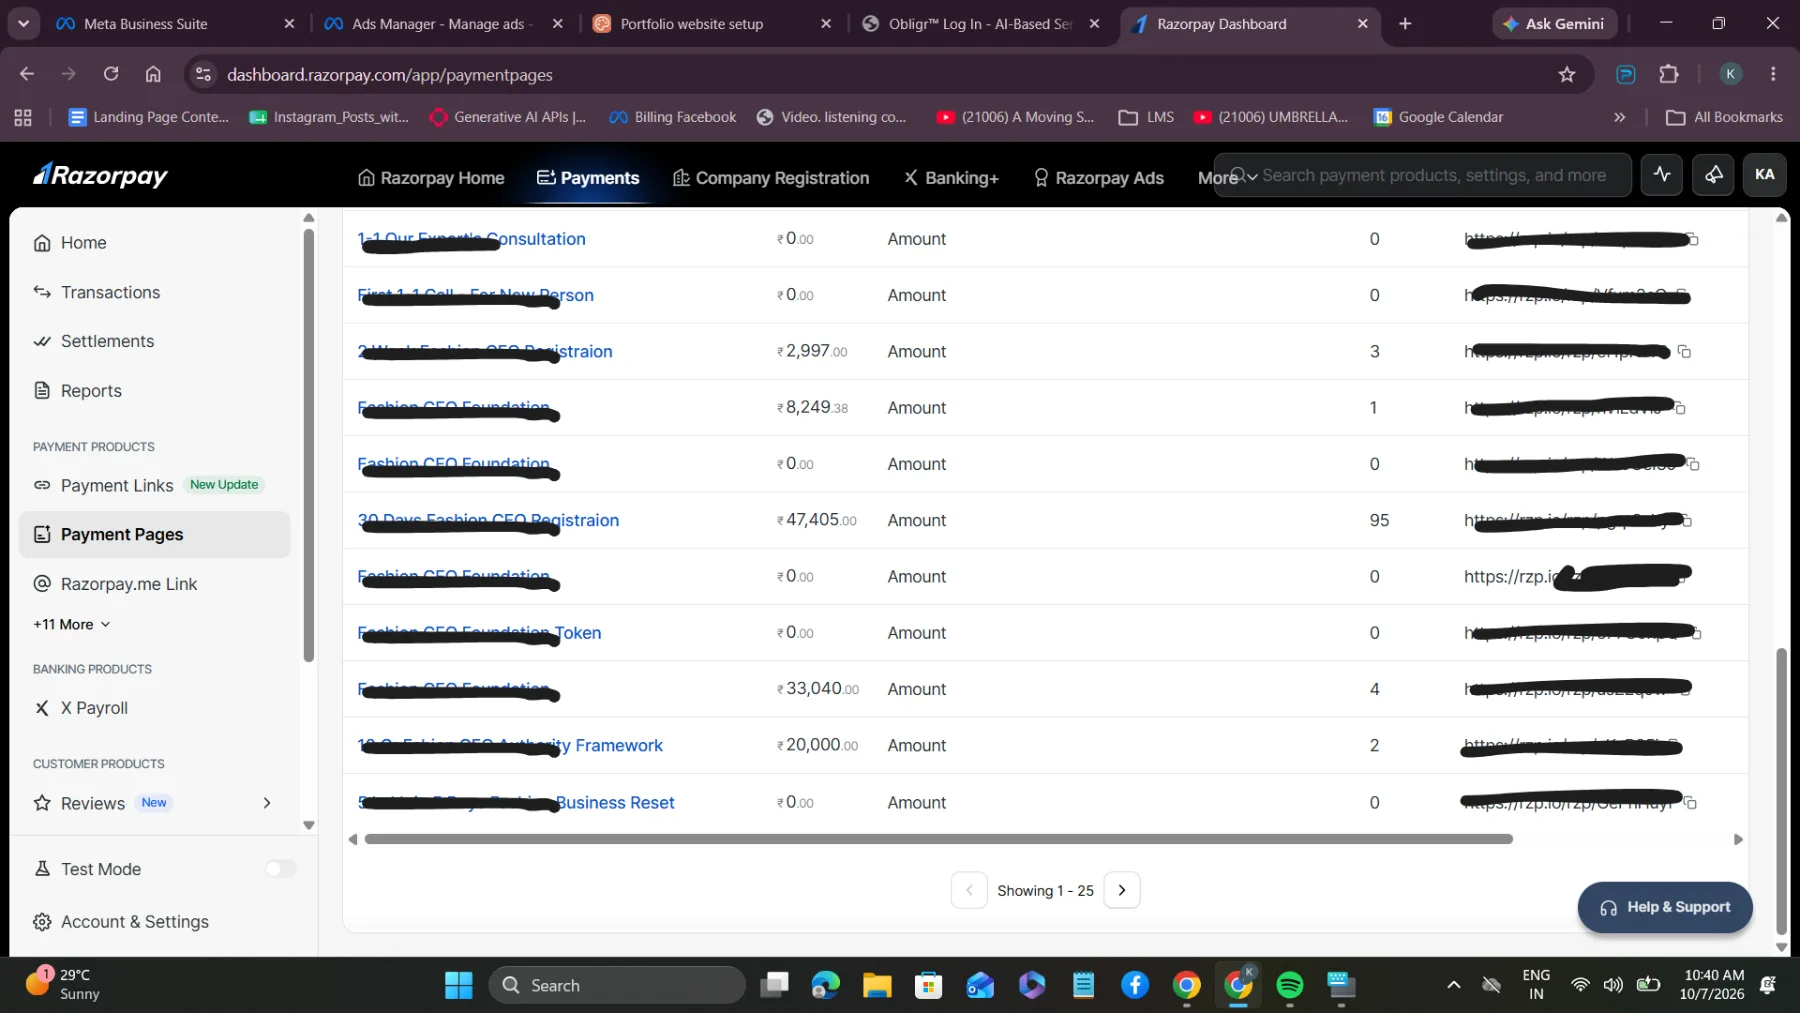Click the Help & Support button
The height and width of the screenshot is (1013, 1800).
pyautogui.click(x=1665, y=907)
